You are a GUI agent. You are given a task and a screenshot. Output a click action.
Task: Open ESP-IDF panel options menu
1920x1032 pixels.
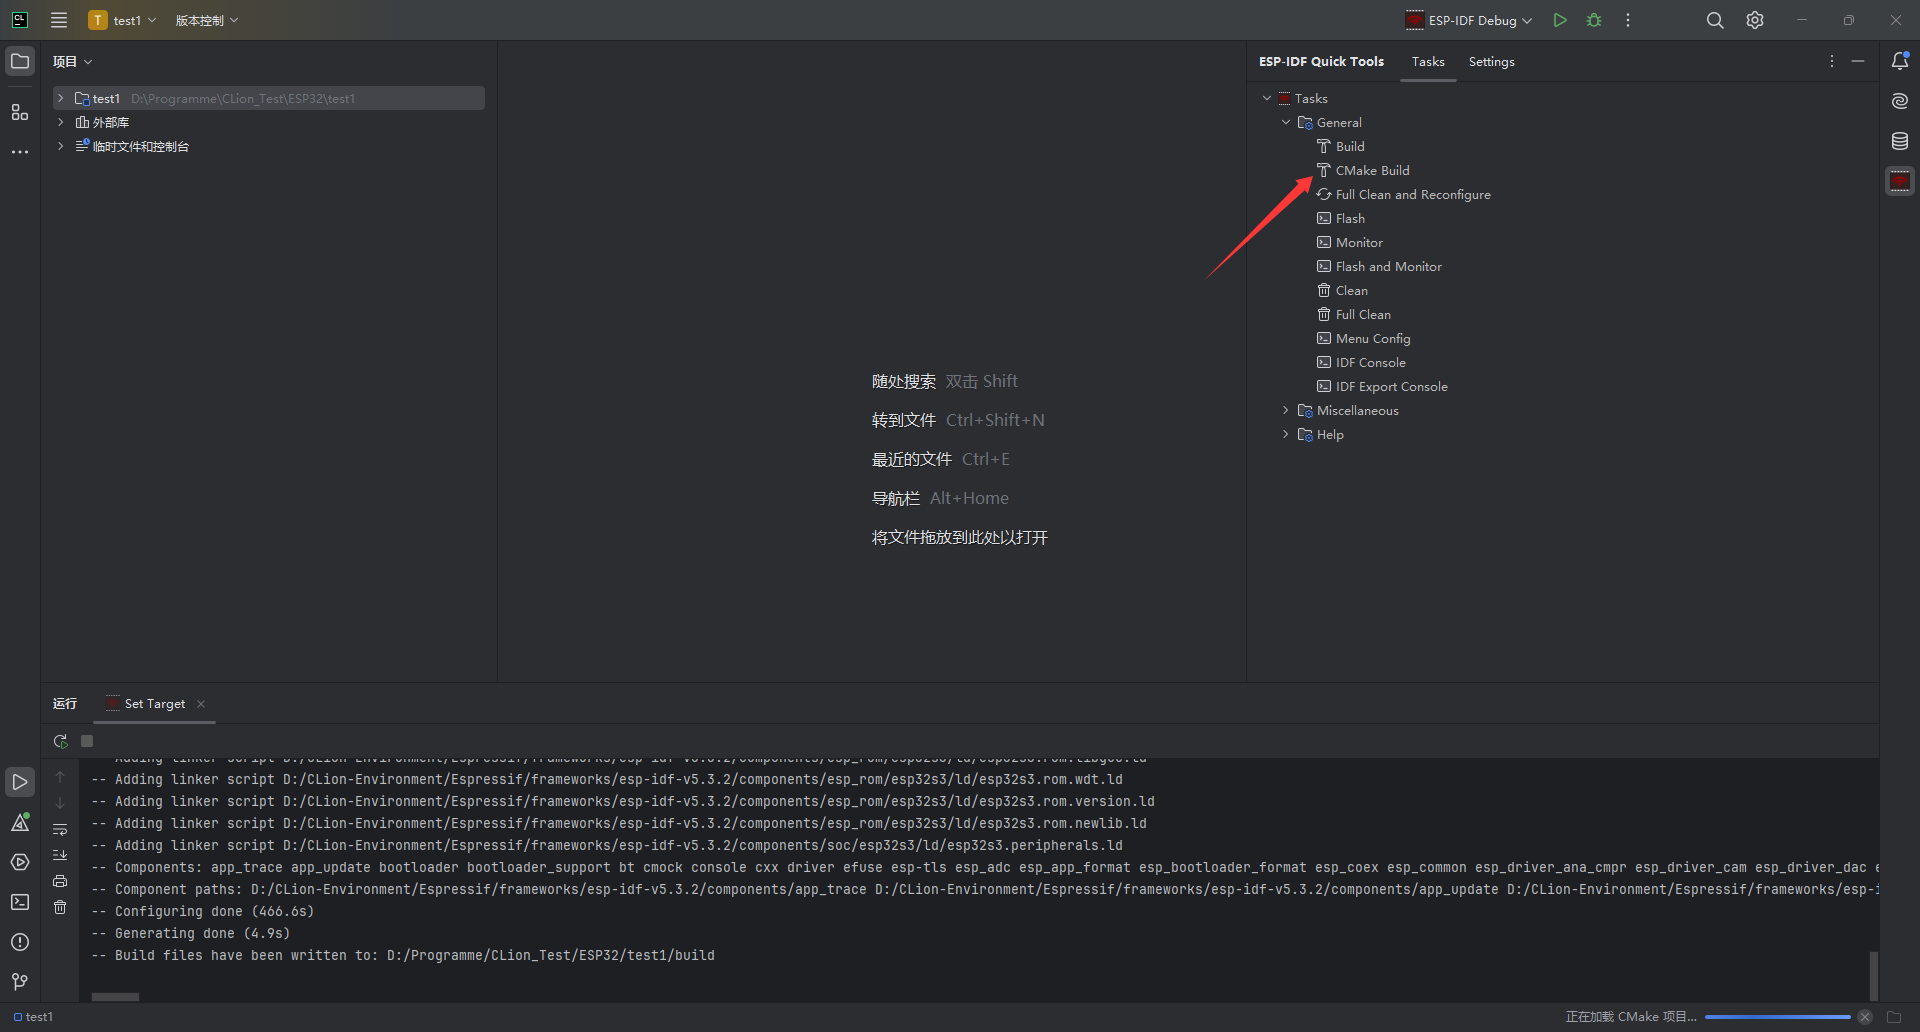(1832, 61)
